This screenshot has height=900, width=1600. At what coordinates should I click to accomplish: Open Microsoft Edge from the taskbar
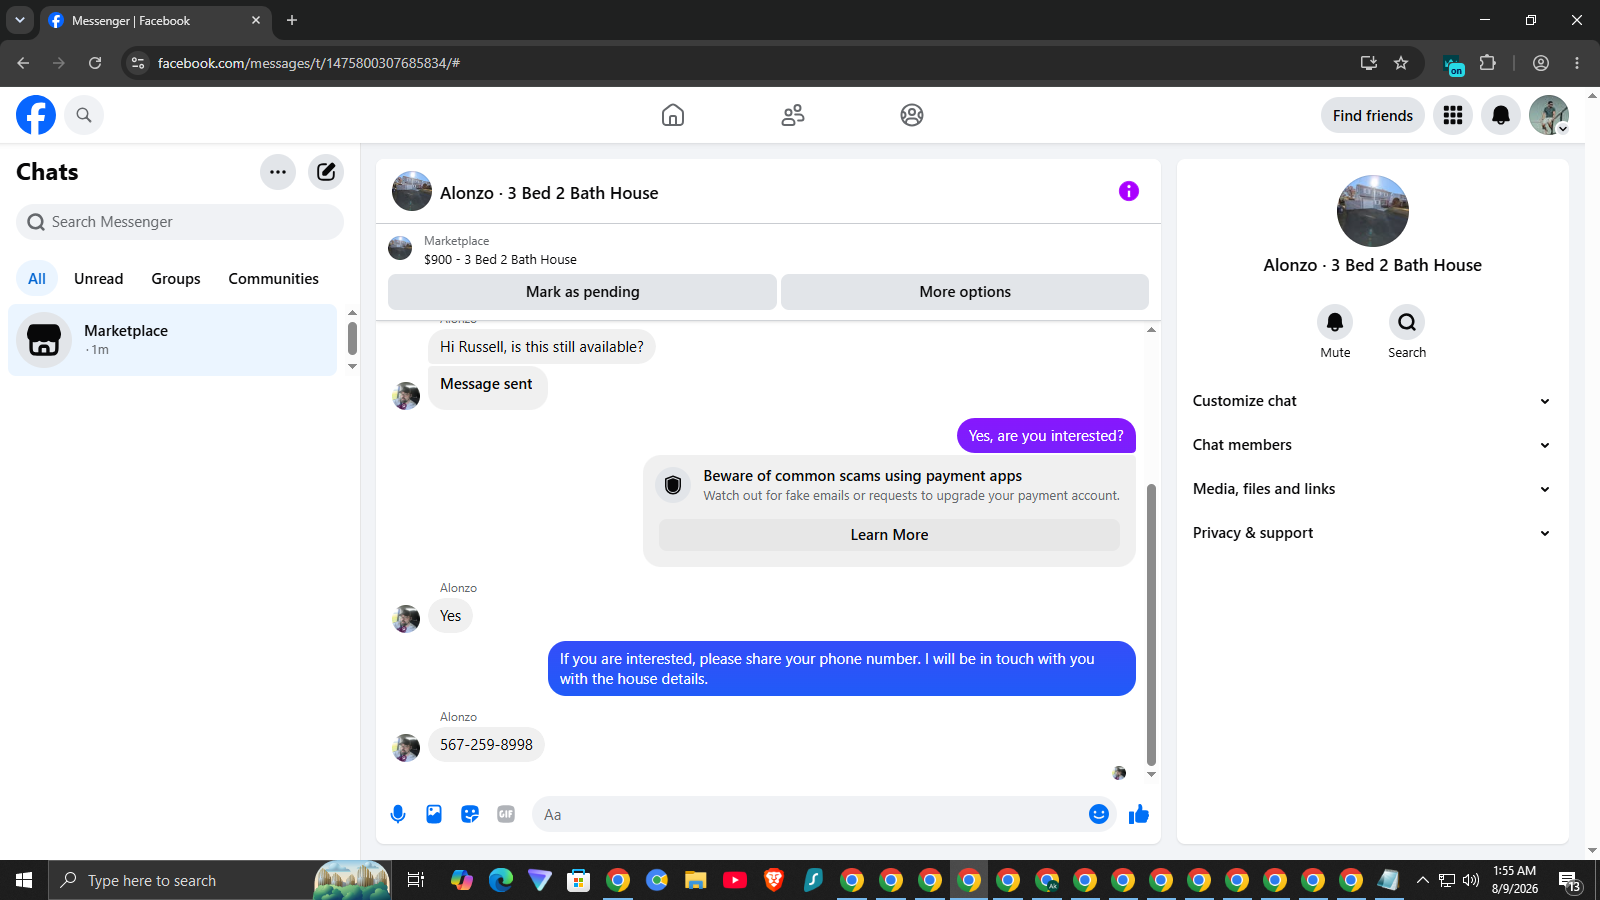click(x=501, y=880)
